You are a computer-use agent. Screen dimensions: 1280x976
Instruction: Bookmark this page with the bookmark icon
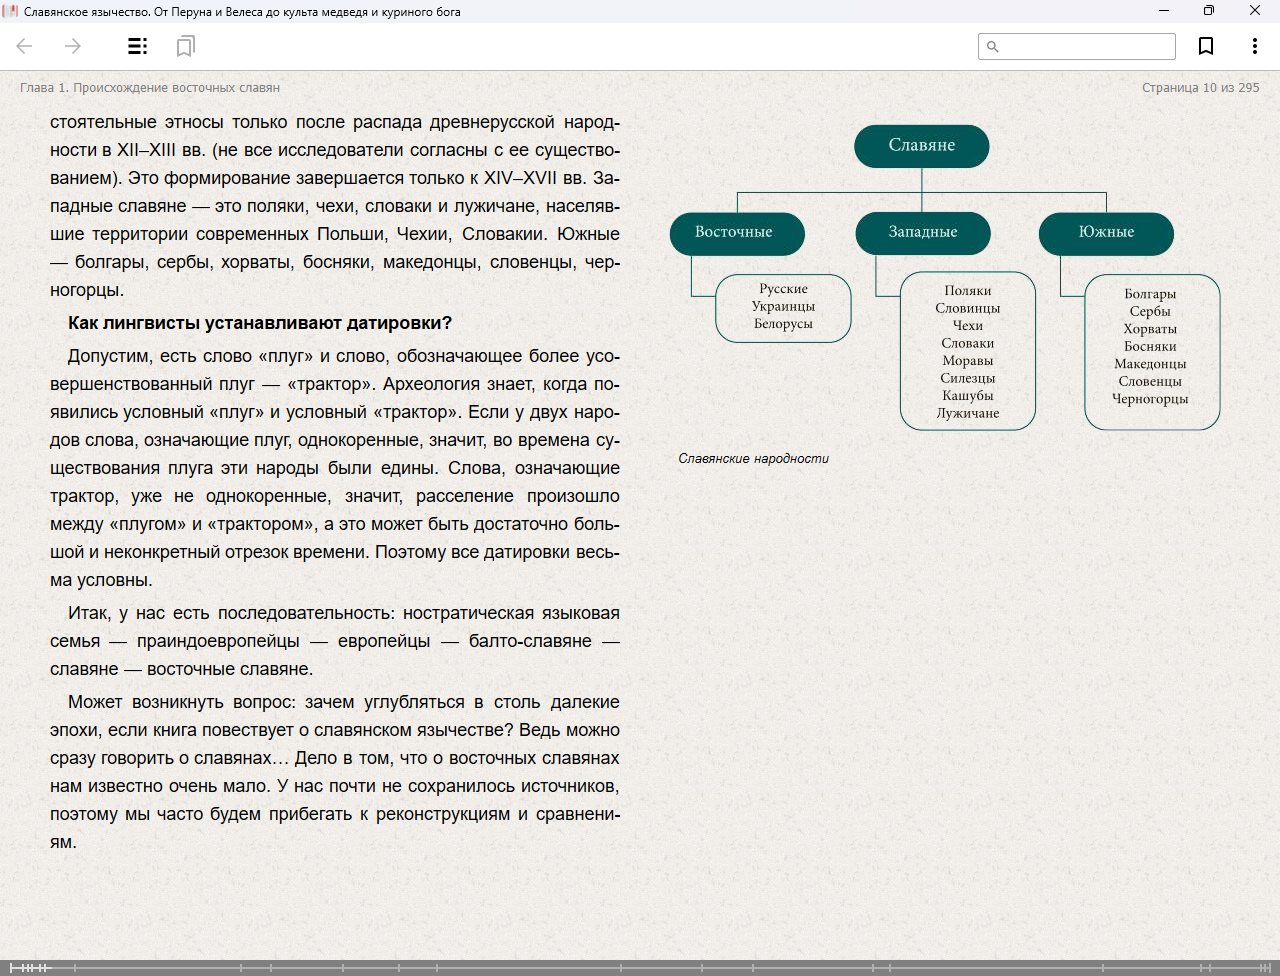(x=1206, y=46)
